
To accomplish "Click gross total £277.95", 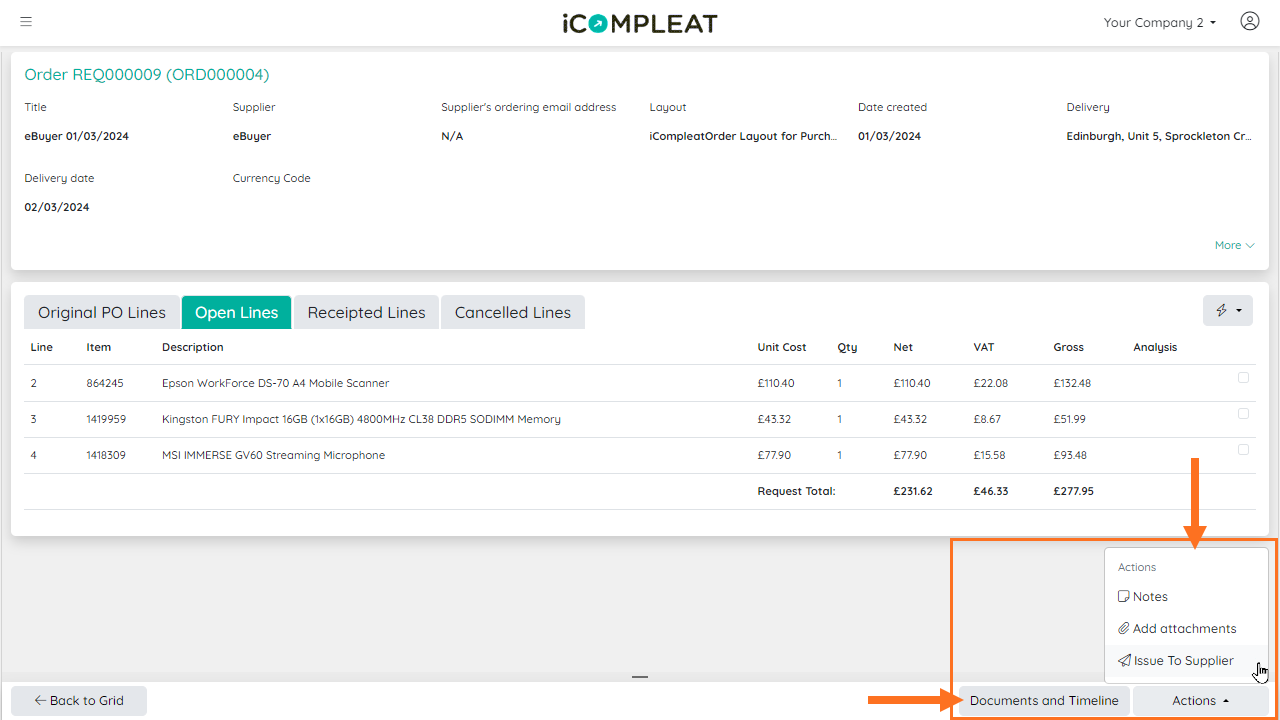I will 1073,492.
